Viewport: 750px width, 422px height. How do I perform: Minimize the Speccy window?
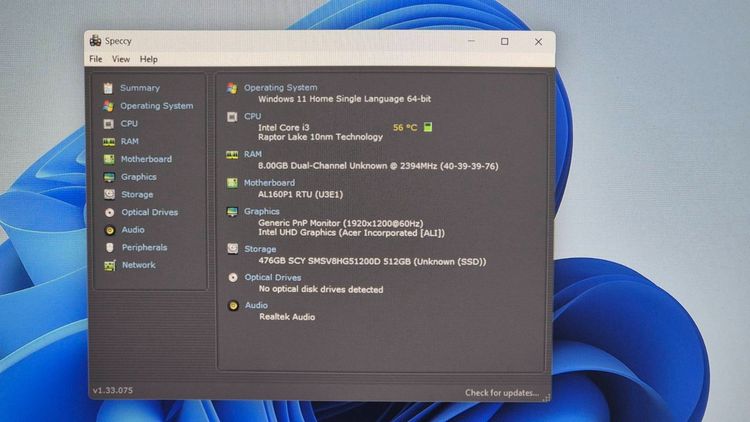[472, 42]
